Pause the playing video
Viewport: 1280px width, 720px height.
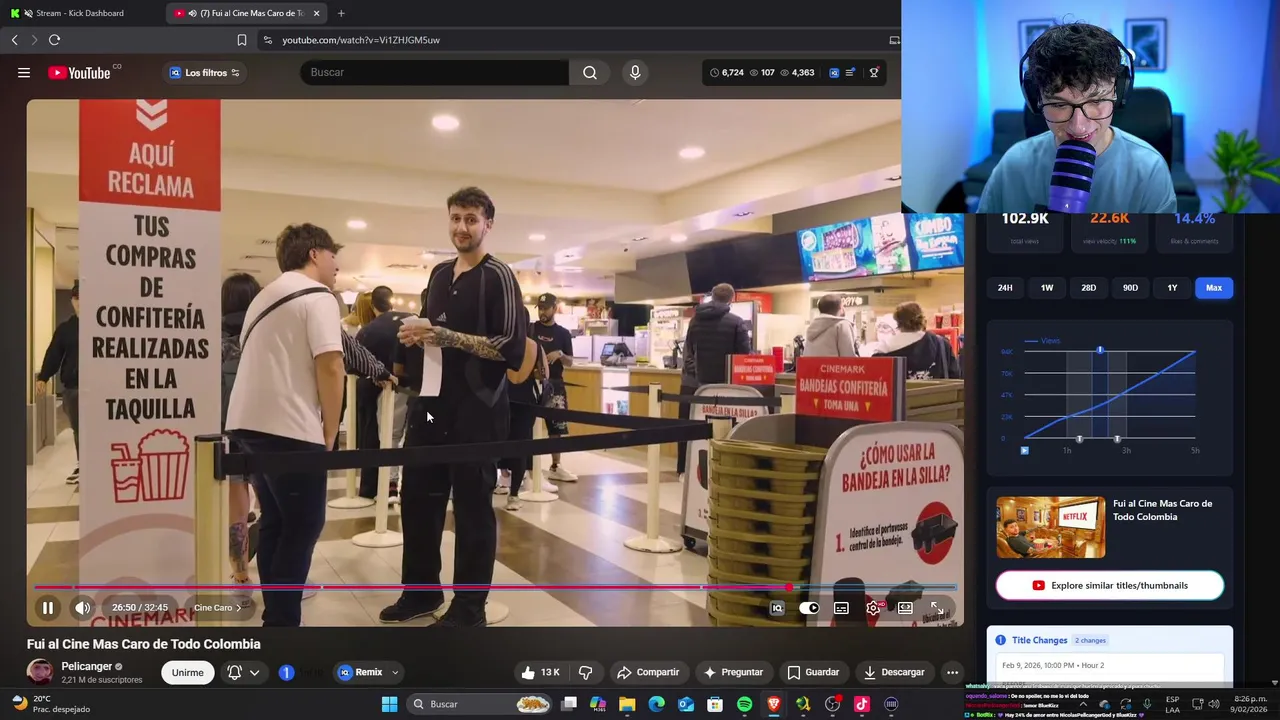point(47,608)
